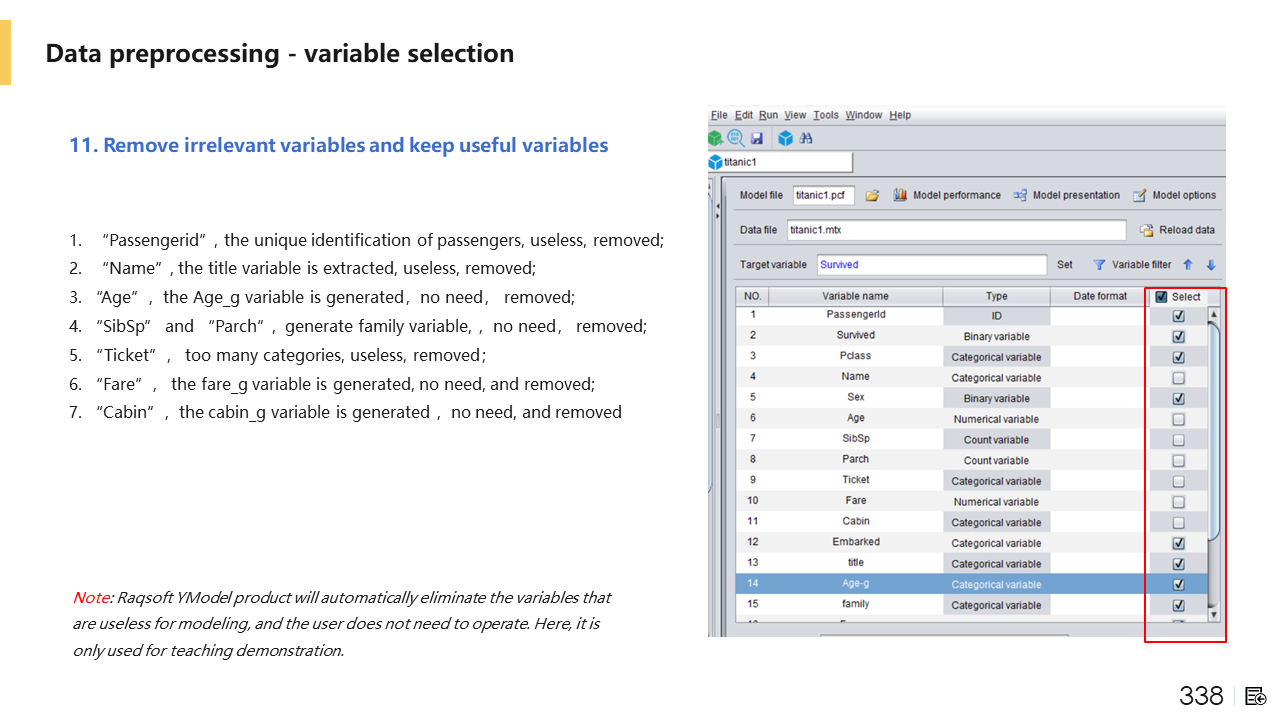Uncheck the PassengerId select checkbox
The image size is (1280, 720).
(x=1178, y=315)
